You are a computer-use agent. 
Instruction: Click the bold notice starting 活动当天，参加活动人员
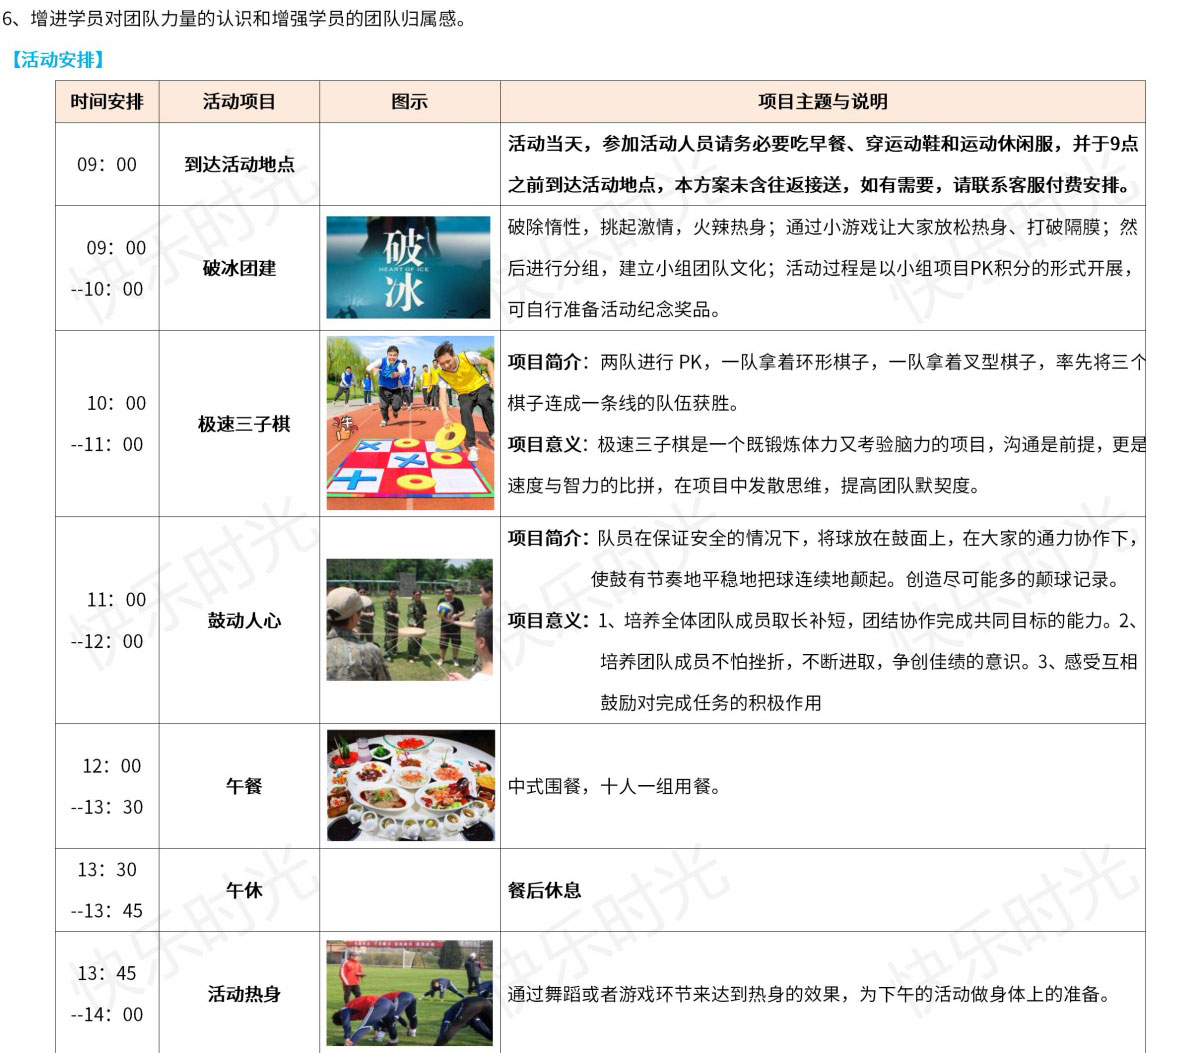point(823,143)
